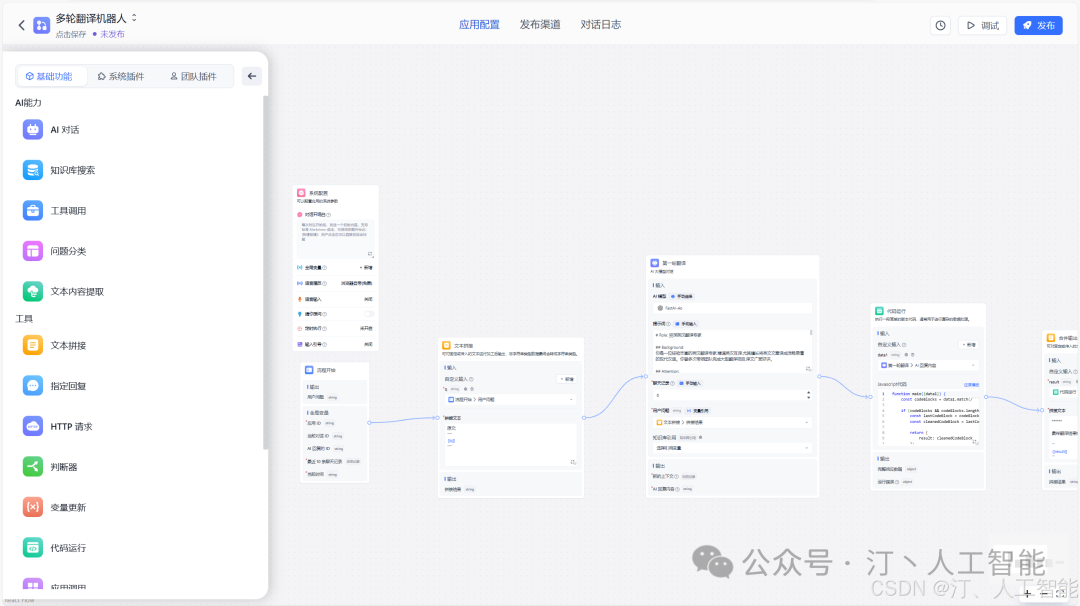Click the 调试 button
The image size is (1080, 606).
(x=983, y=25)
